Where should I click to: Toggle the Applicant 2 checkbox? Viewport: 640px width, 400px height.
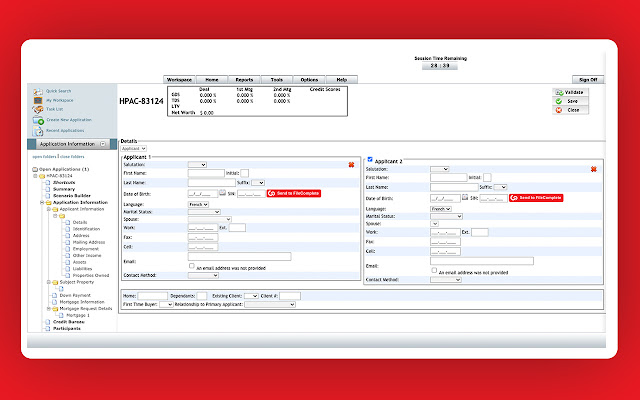[370, 160]
